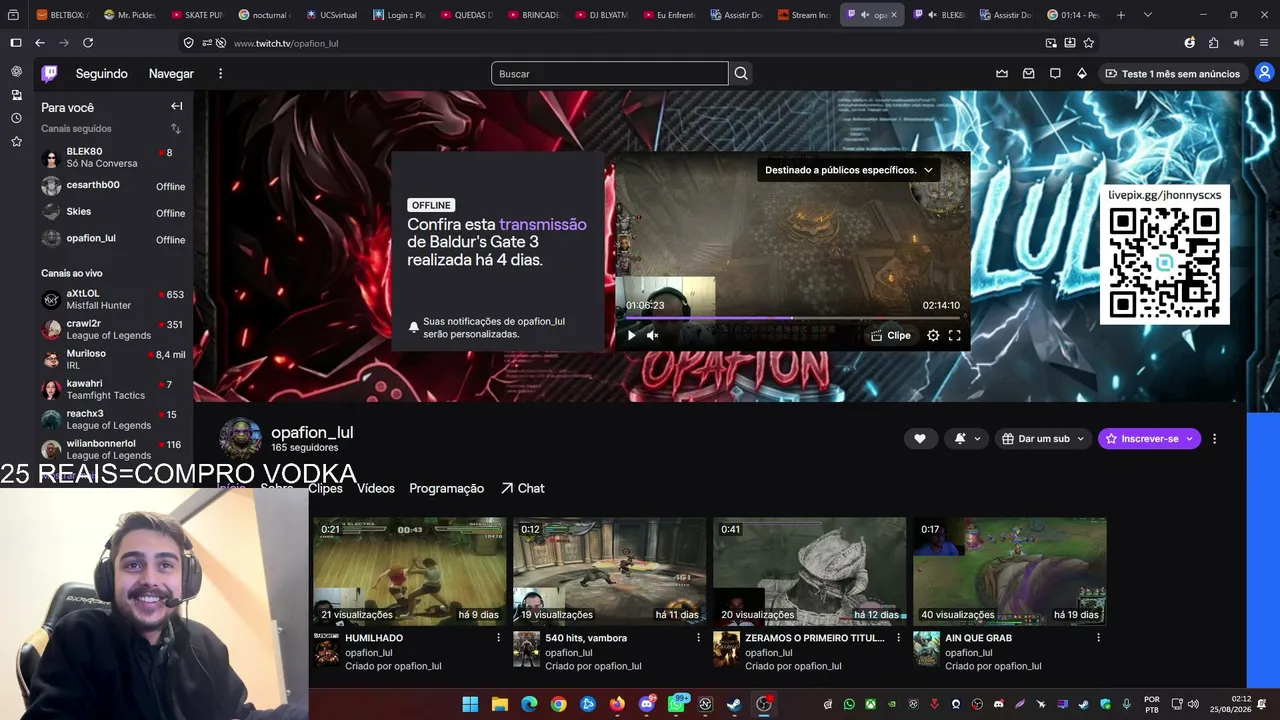Open a new browser tab
This screenshot has height=720, width=1280.
1121,15
